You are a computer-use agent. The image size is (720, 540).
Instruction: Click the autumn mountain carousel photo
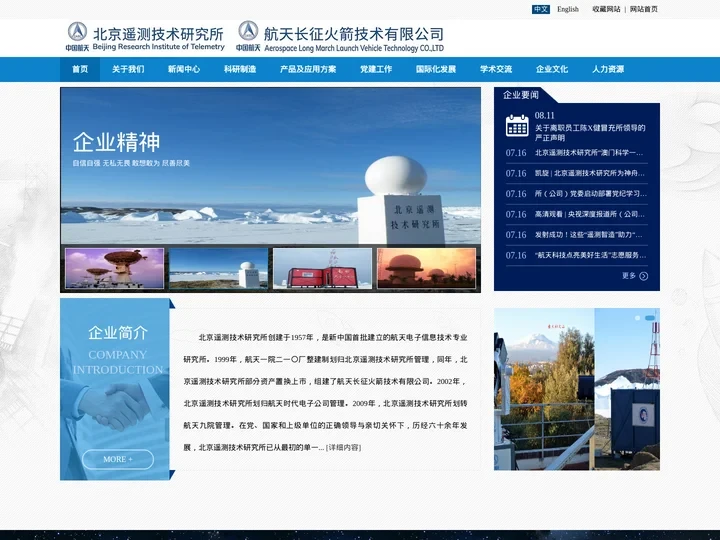(544, 389)
